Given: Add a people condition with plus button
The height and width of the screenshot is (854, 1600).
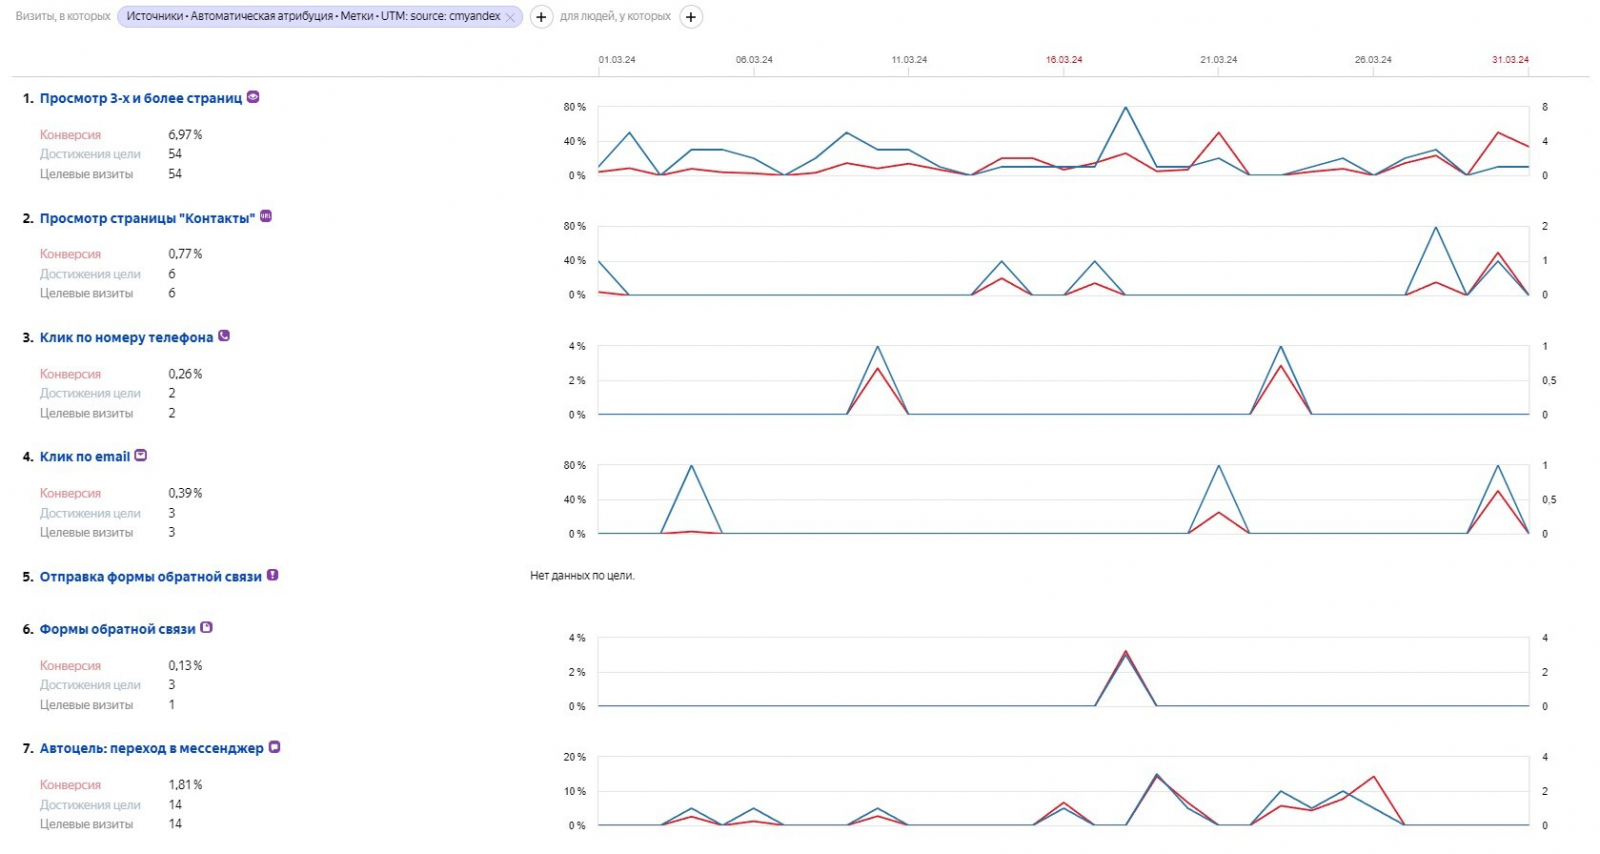Looking at the screenshot, I should tap(691, 17).
